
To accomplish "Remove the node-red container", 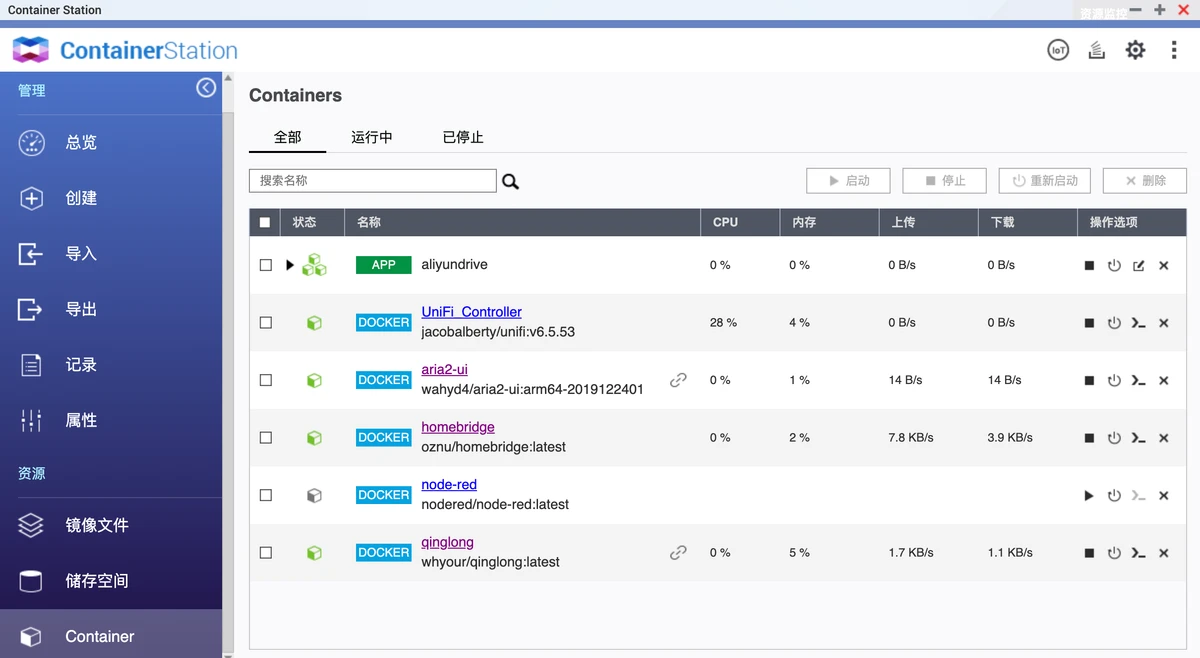I will point(1164,496).
